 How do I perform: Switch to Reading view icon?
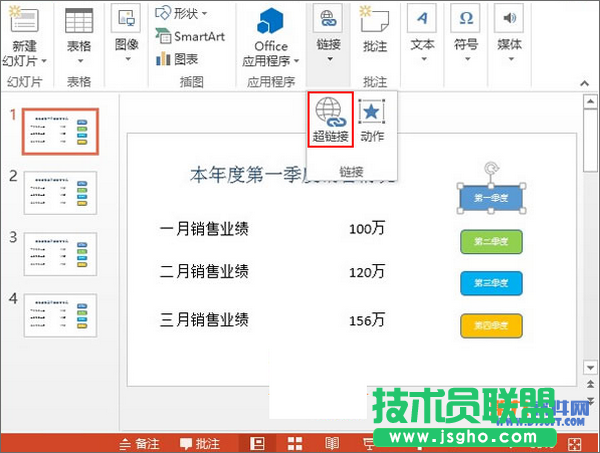pos(332,444)
